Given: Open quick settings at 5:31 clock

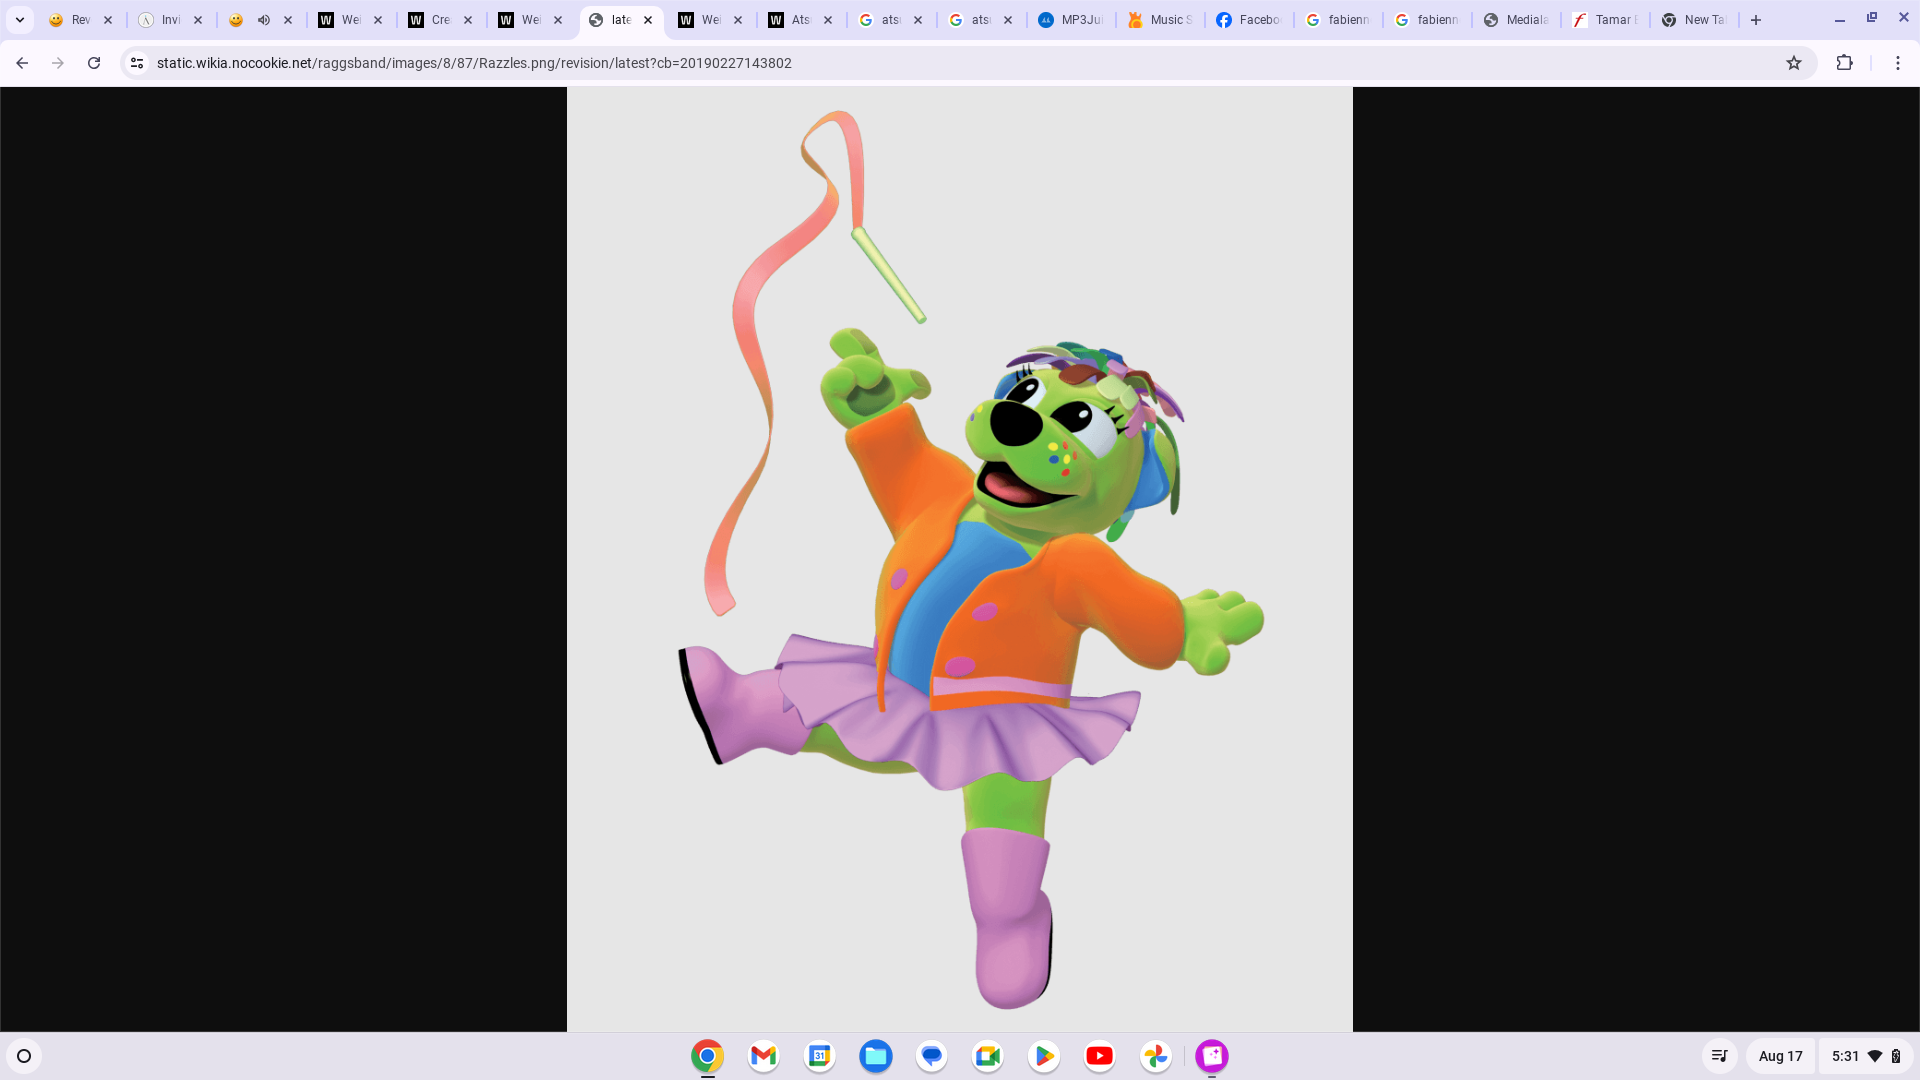Looking at the screenshot, I should (1866, 1056).
